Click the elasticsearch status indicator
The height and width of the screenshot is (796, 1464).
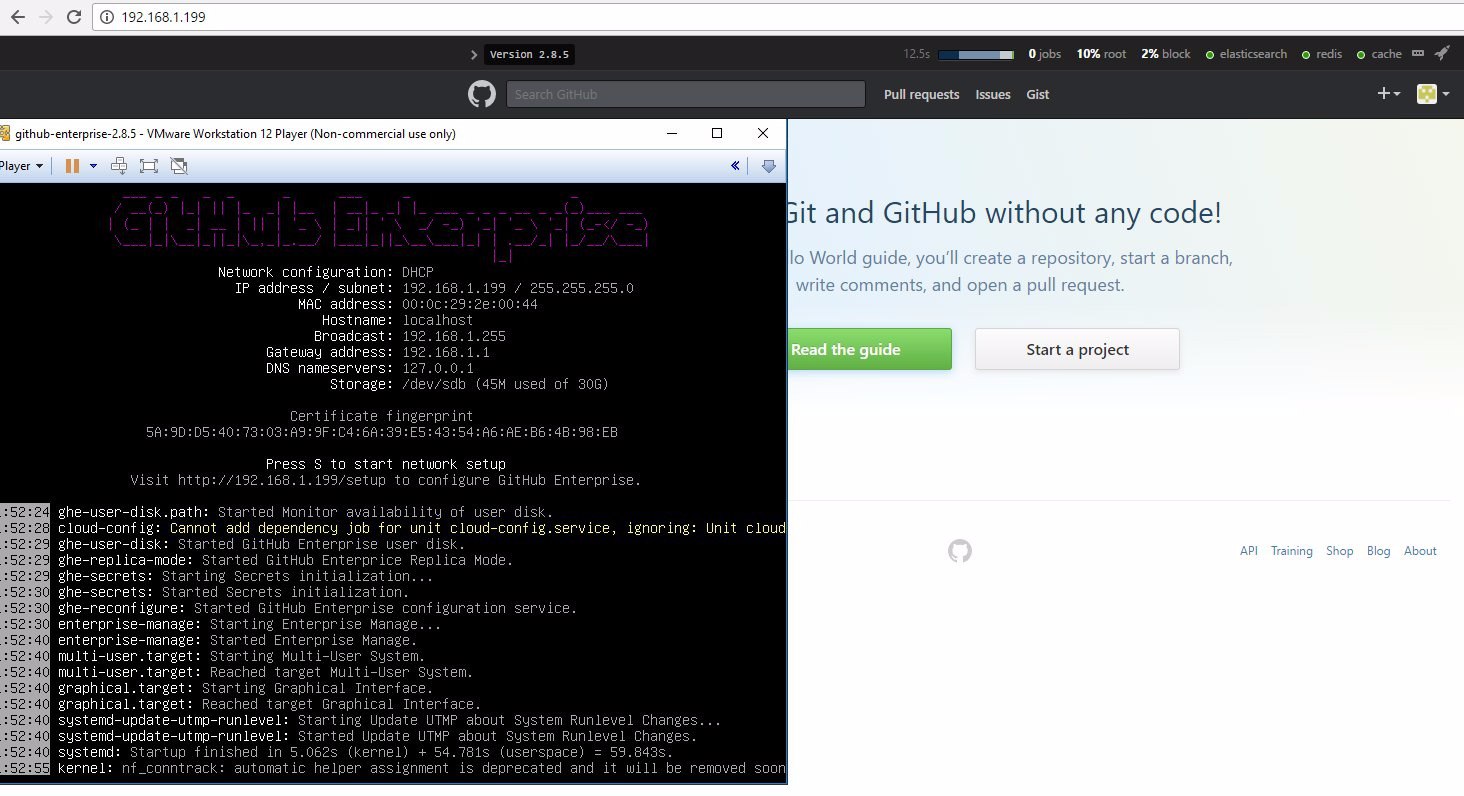[x=1247, y=54]
